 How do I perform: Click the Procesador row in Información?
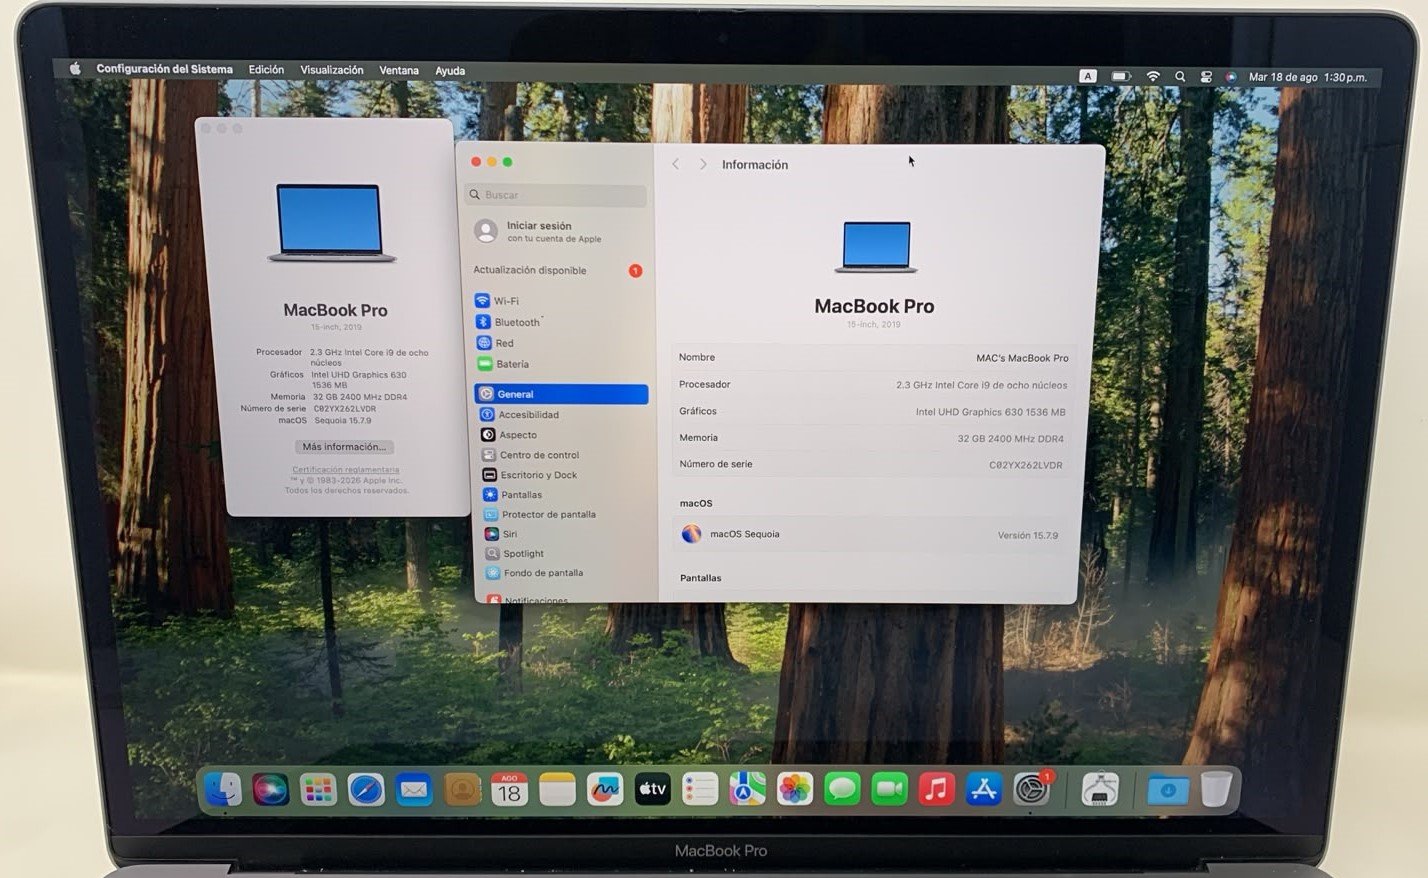[873, 384]
